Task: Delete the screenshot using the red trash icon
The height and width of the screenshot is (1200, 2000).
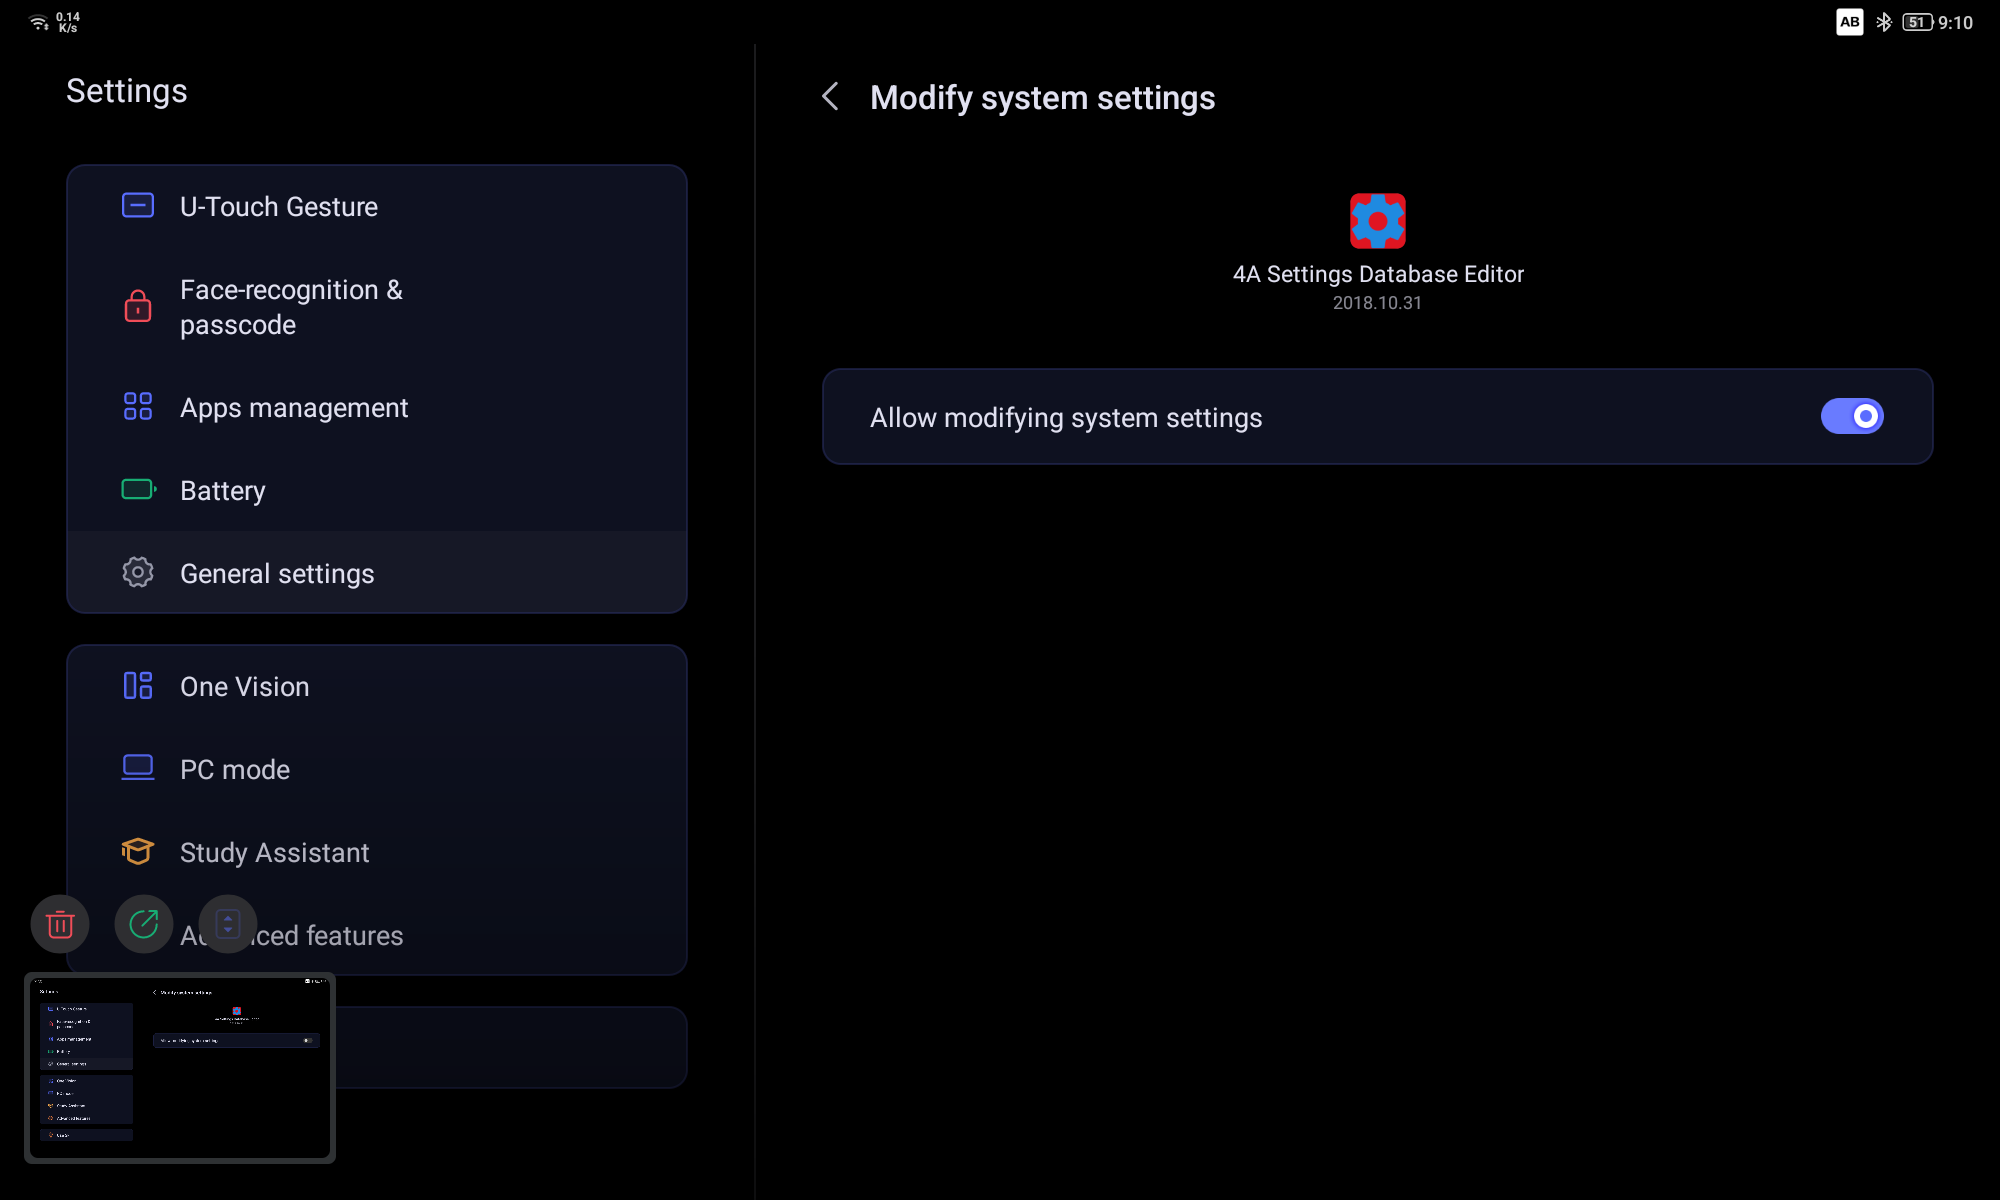Action: [58, 924]
